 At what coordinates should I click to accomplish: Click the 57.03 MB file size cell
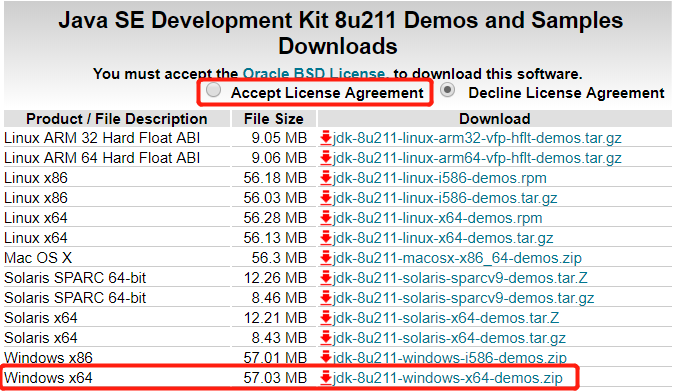click(275, 378)
